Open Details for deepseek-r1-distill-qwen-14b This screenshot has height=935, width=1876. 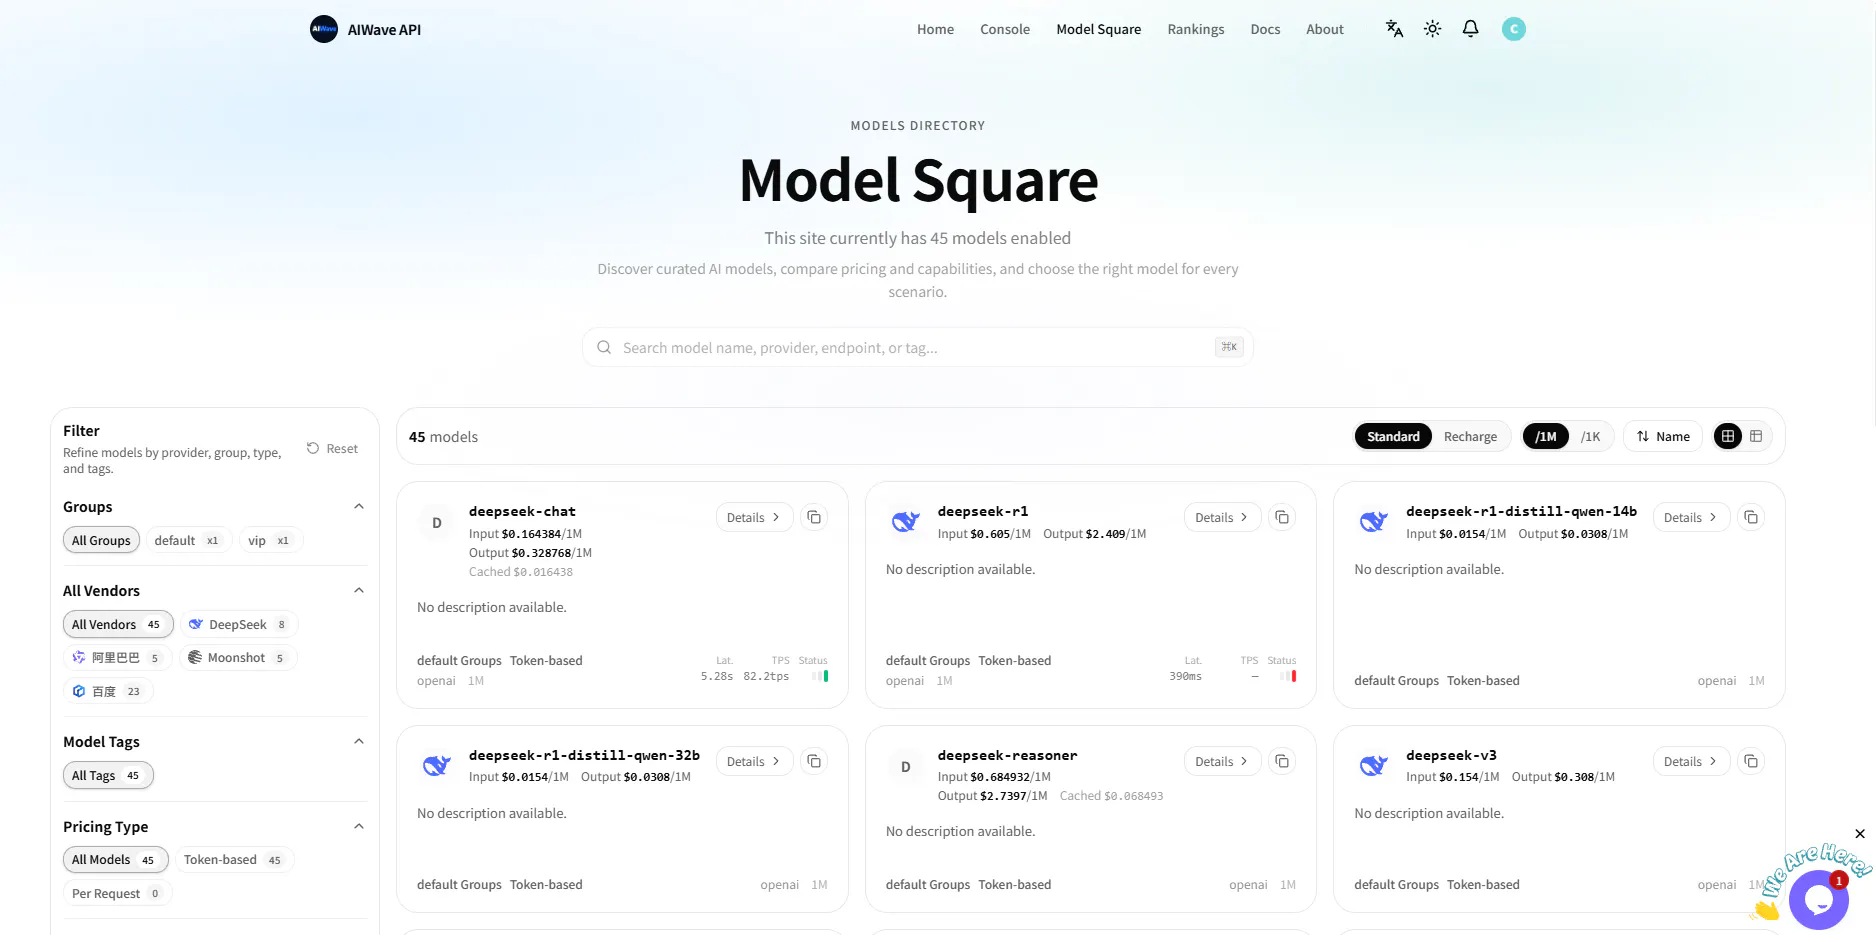point(1691,517)
